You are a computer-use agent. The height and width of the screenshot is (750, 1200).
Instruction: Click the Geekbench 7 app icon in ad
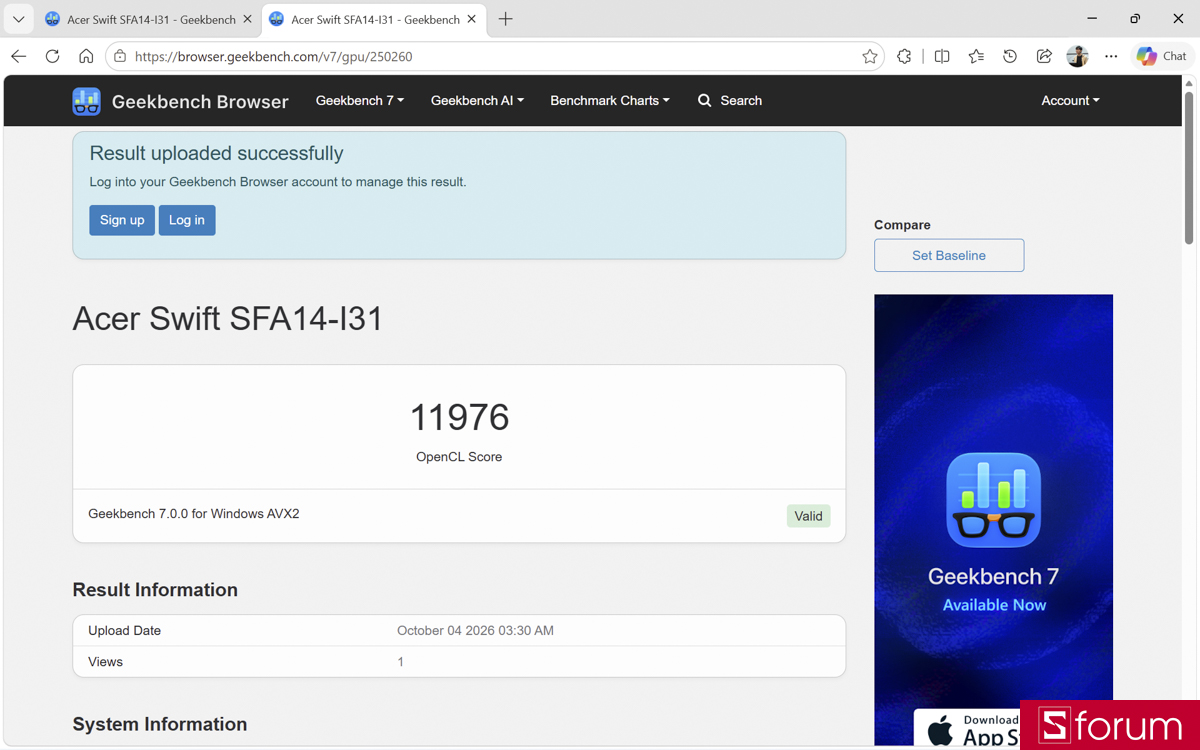pyautogui.click(x=994, y=500)
